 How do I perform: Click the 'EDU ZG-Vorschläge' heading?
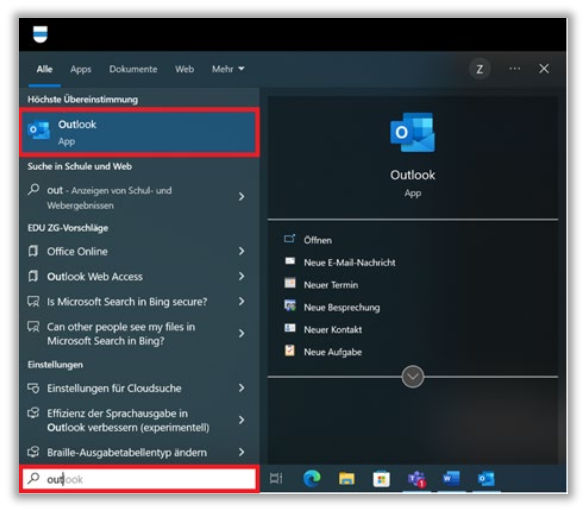[67, 228]
